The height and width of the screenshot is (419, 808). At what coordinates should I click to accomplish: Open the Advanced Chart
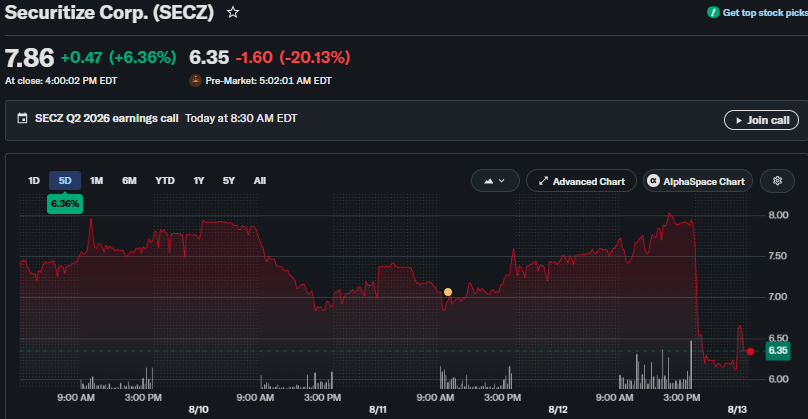[581, 181]
